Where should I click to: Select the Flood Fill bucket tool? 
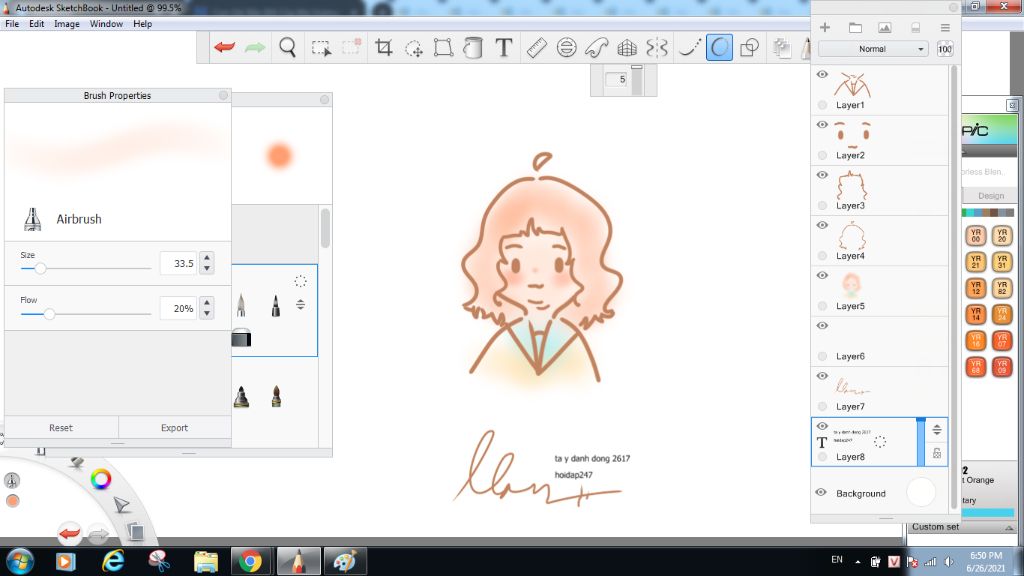click(473, 47)
